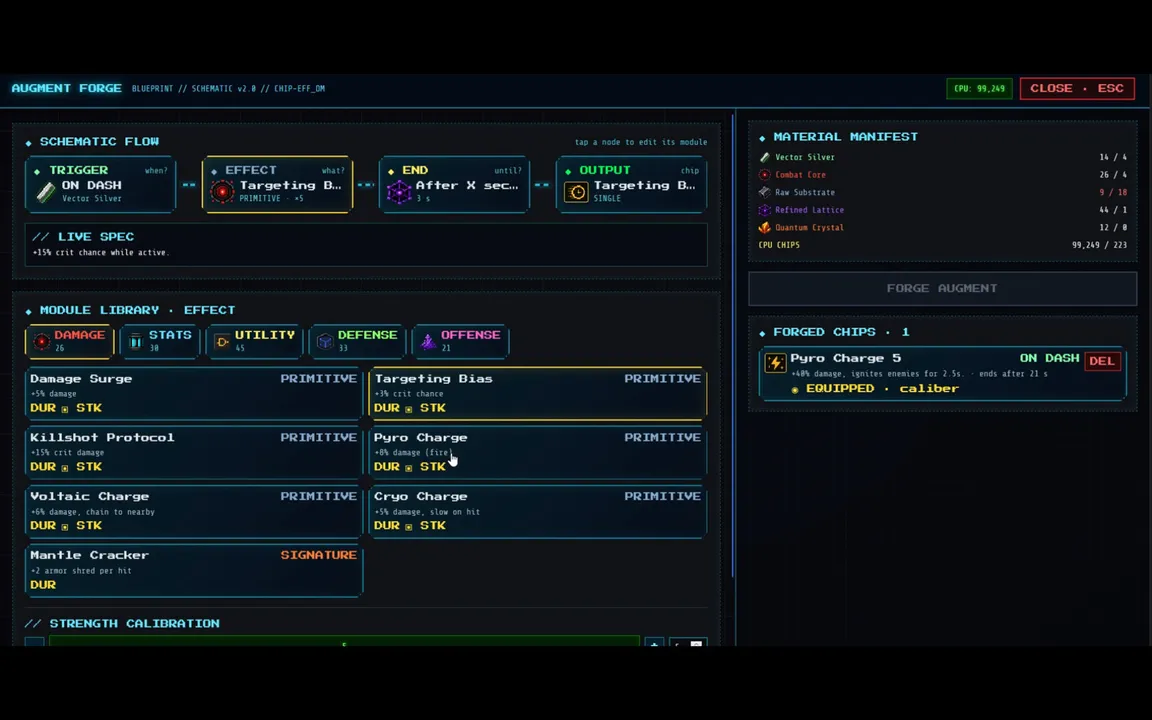Click the purple lattice icon in the End node
This screenshot has width=1152, height=720.
[x=399, y=192]
